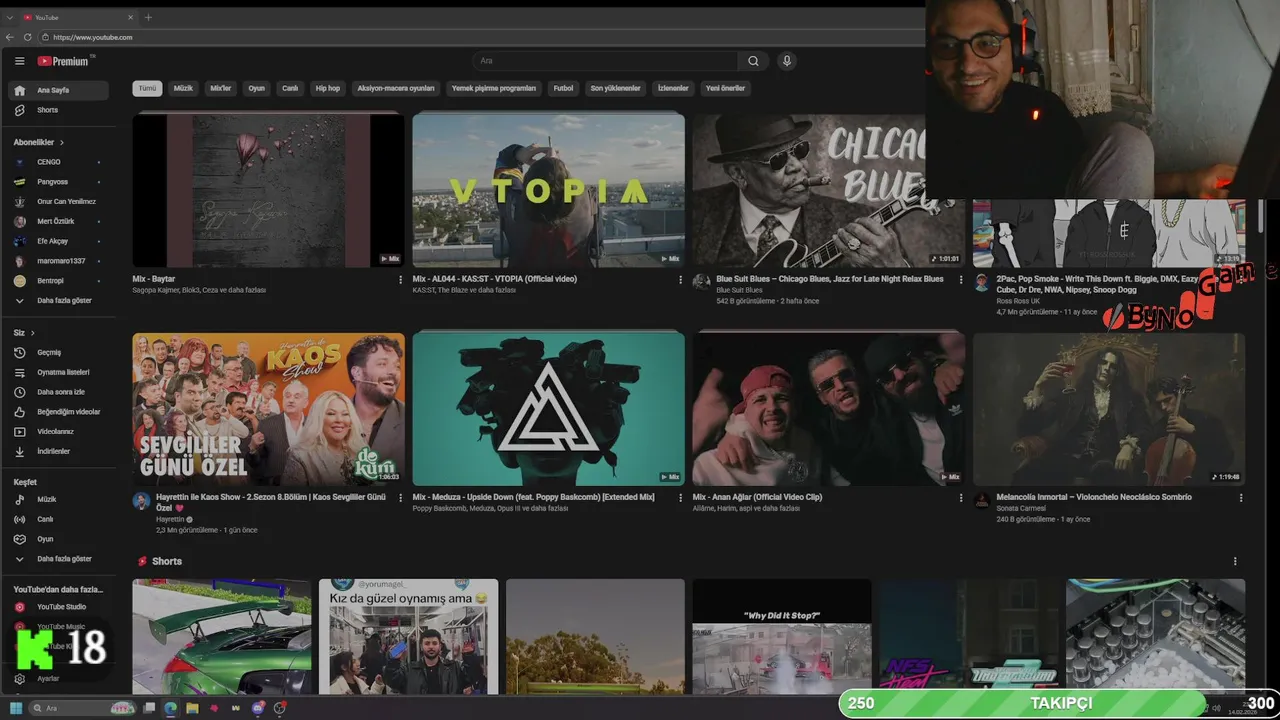1280x720 pixels.
Task: Open more options for Meduza Upside Down mix
Action: (x=681, y=498)
